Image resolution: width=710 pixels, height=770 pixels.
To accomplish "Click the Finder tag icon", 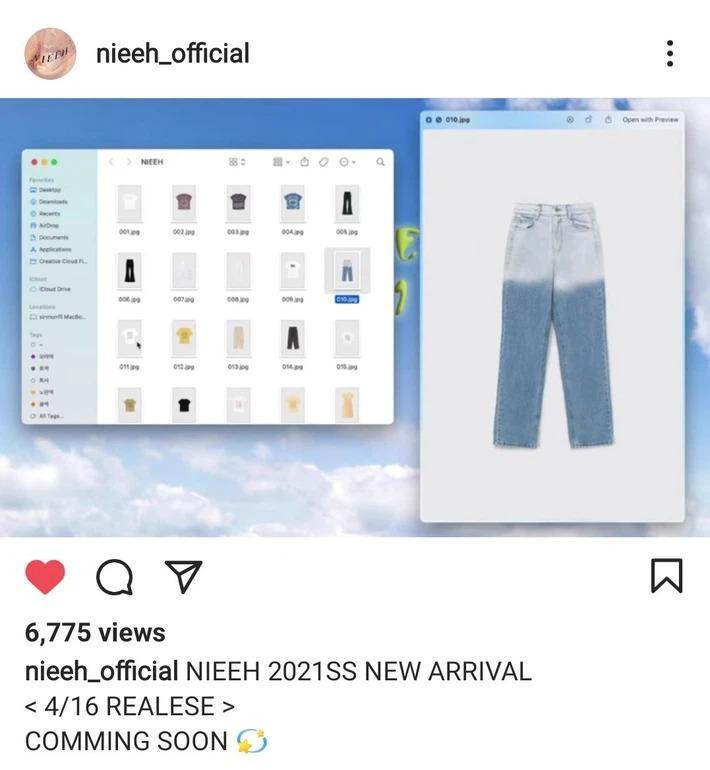I will point(323,162).
